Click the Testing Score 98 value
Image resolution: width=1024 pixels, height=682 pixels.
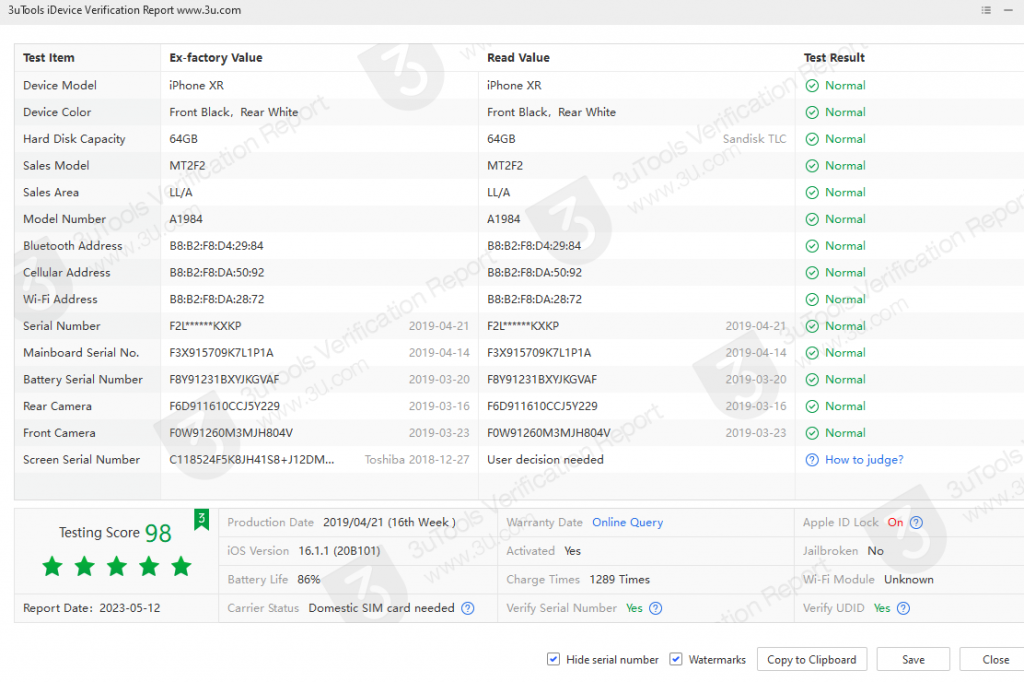click(x=158, y=533)
